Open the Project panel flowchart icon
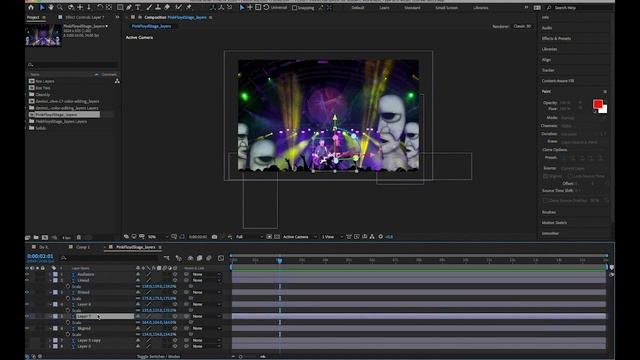 (117, 81)
